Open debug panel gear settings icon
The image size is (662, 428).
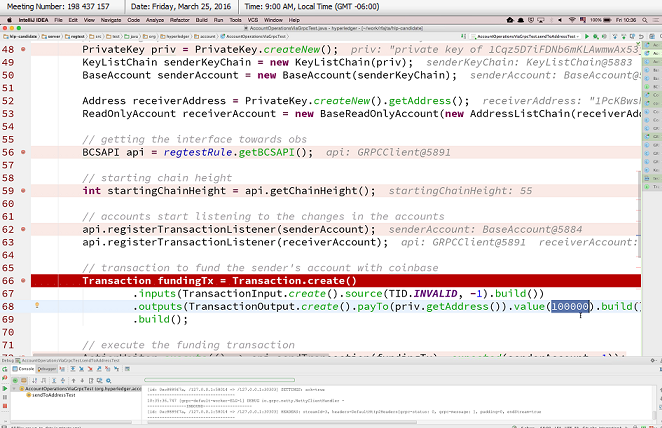point(653,360)
